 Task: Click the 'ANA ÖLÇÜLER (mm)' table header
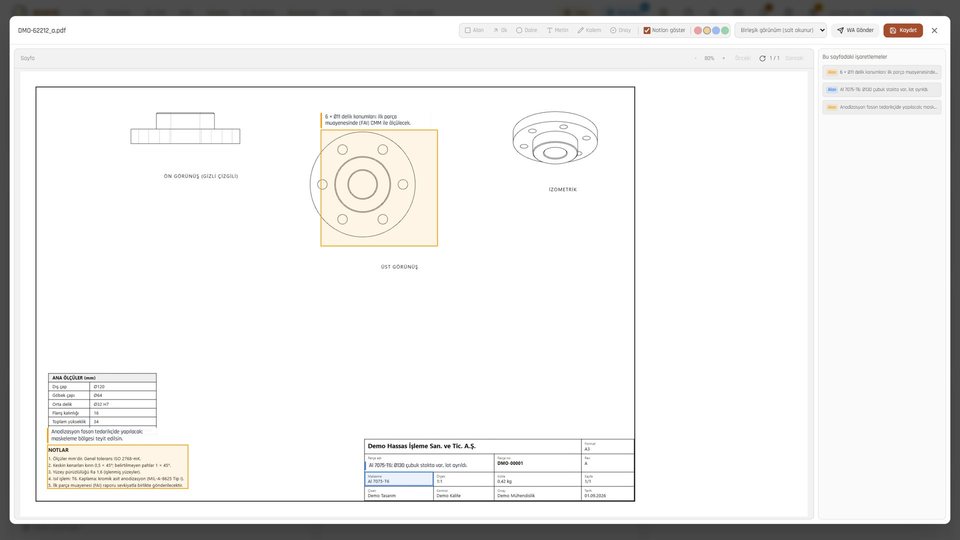[102, 378]
